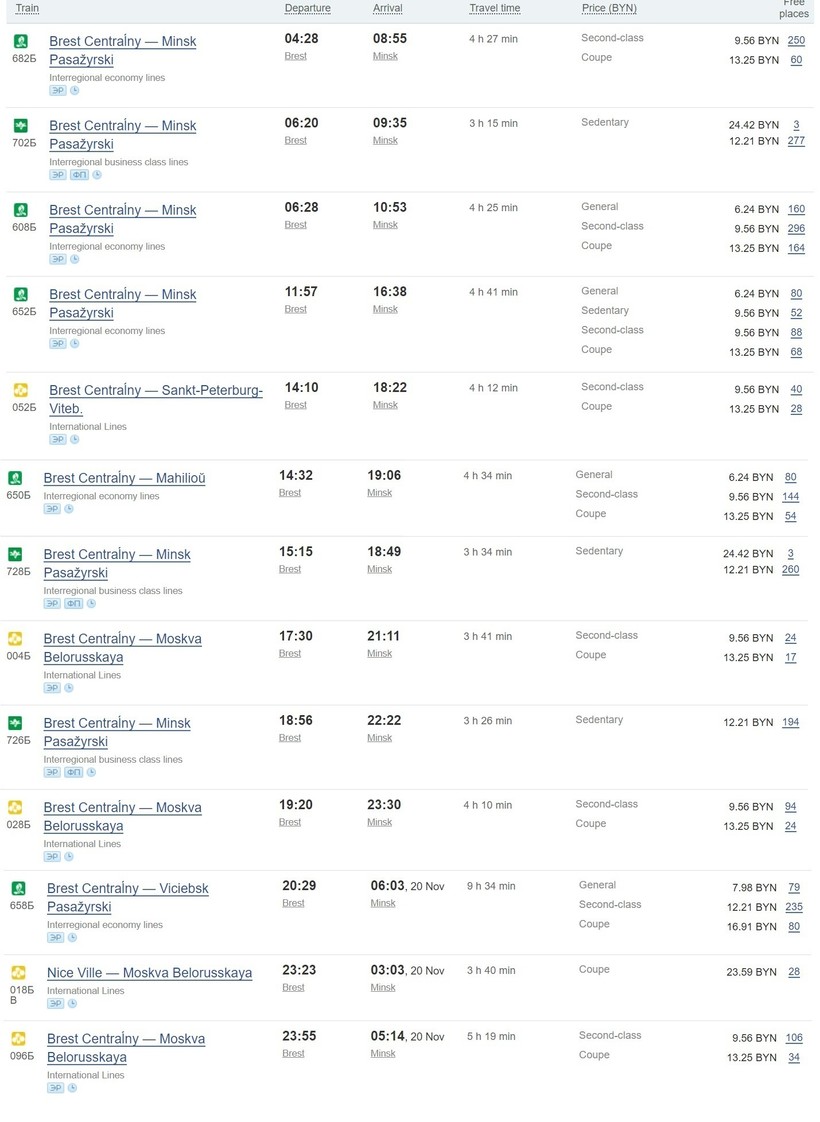Click the green train icon for train 682Б

point(21,41)
